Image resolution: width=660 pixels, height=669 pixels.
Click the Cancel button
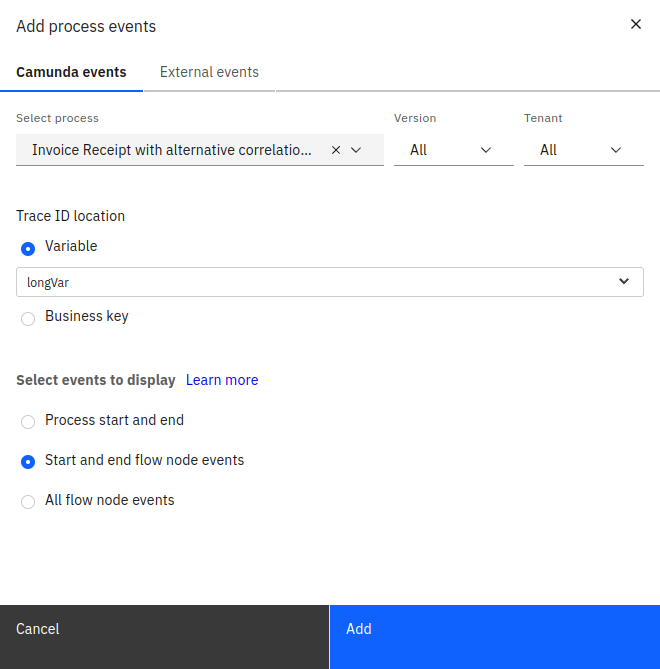164,629
